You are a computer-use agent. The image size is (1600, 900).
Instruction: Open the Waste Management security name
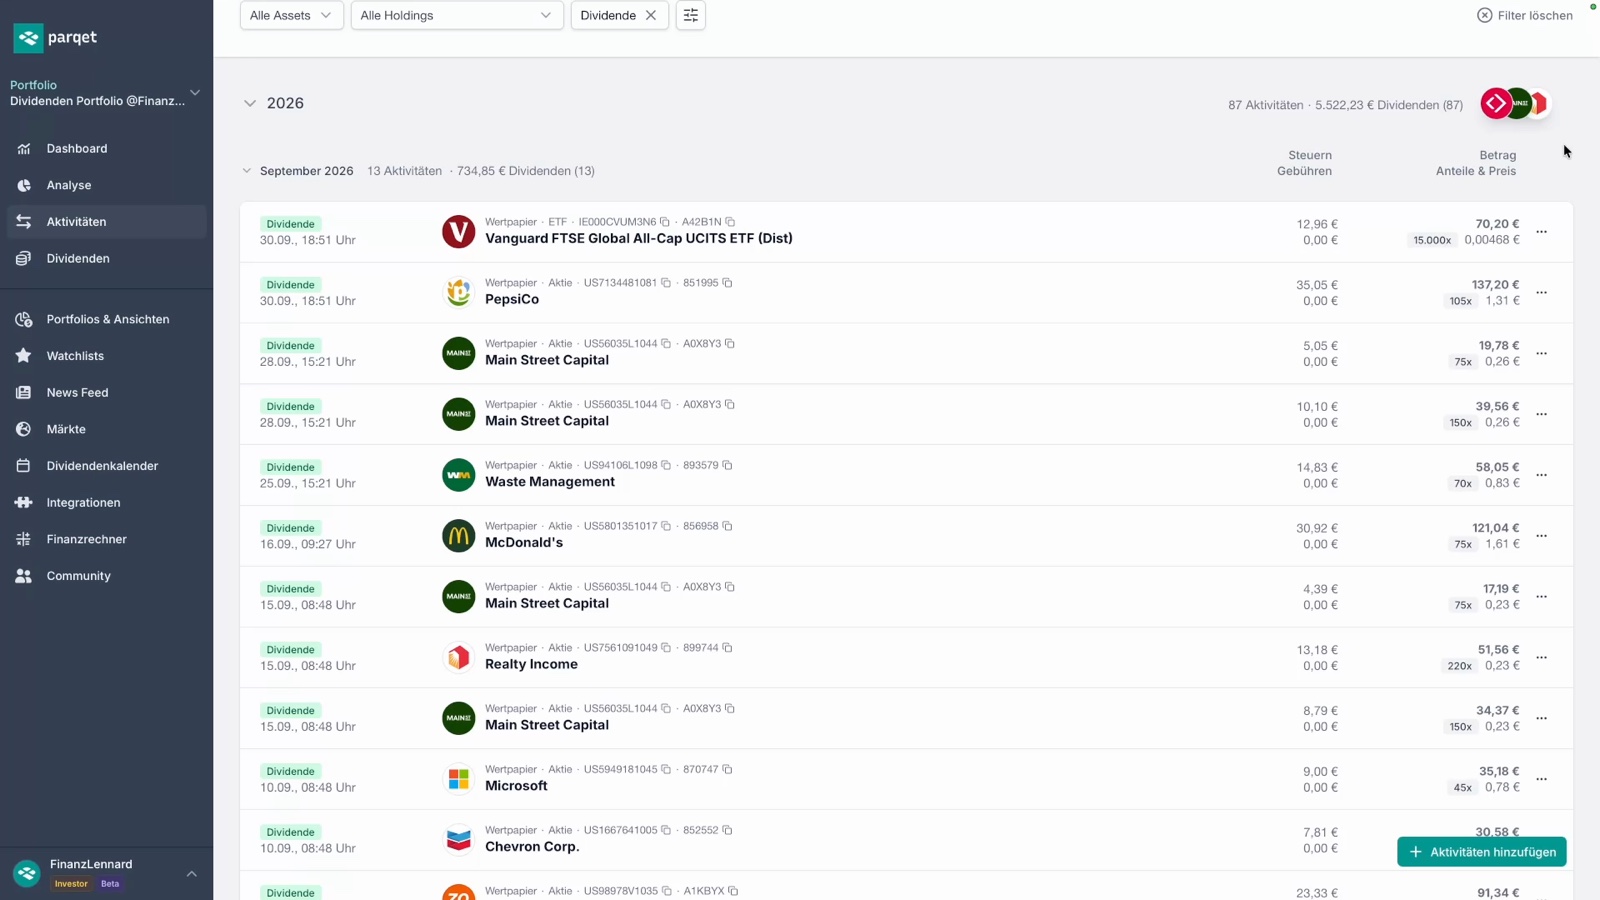pos(550,482)
